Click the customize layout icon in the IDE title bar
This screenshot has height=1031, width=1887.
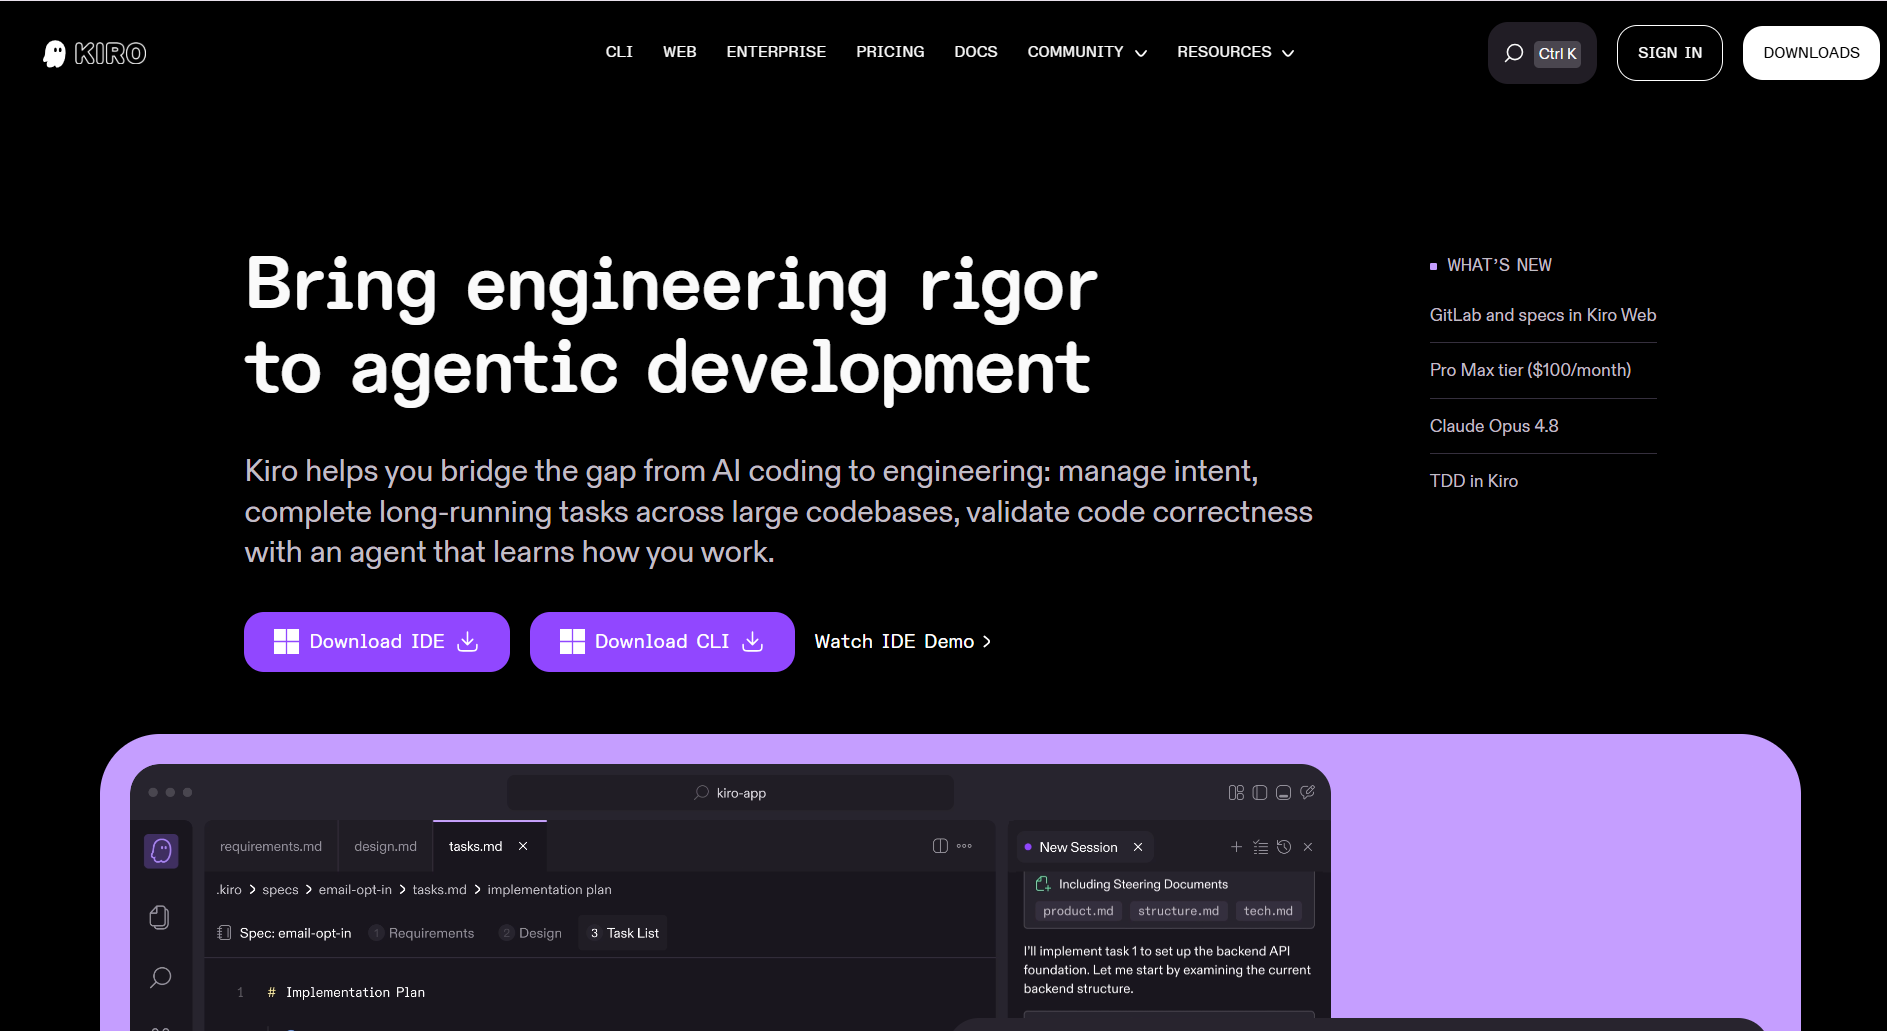[x=1236, y=793]
